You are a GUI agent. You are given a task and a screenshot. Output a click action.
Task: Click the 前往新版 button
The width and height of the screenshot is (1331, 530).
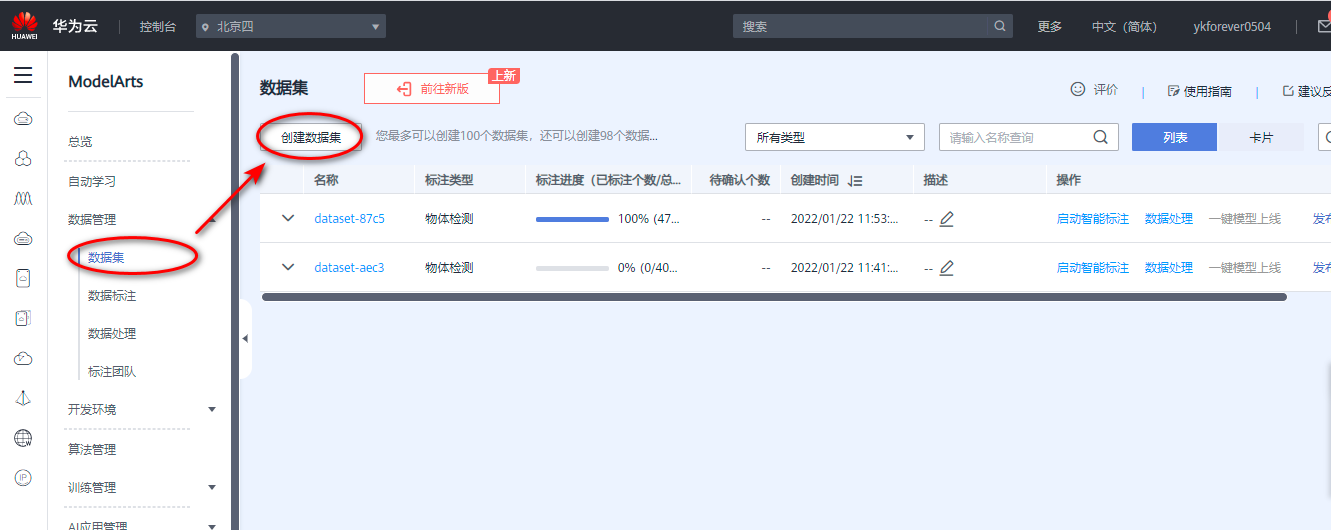coord(432,88)
